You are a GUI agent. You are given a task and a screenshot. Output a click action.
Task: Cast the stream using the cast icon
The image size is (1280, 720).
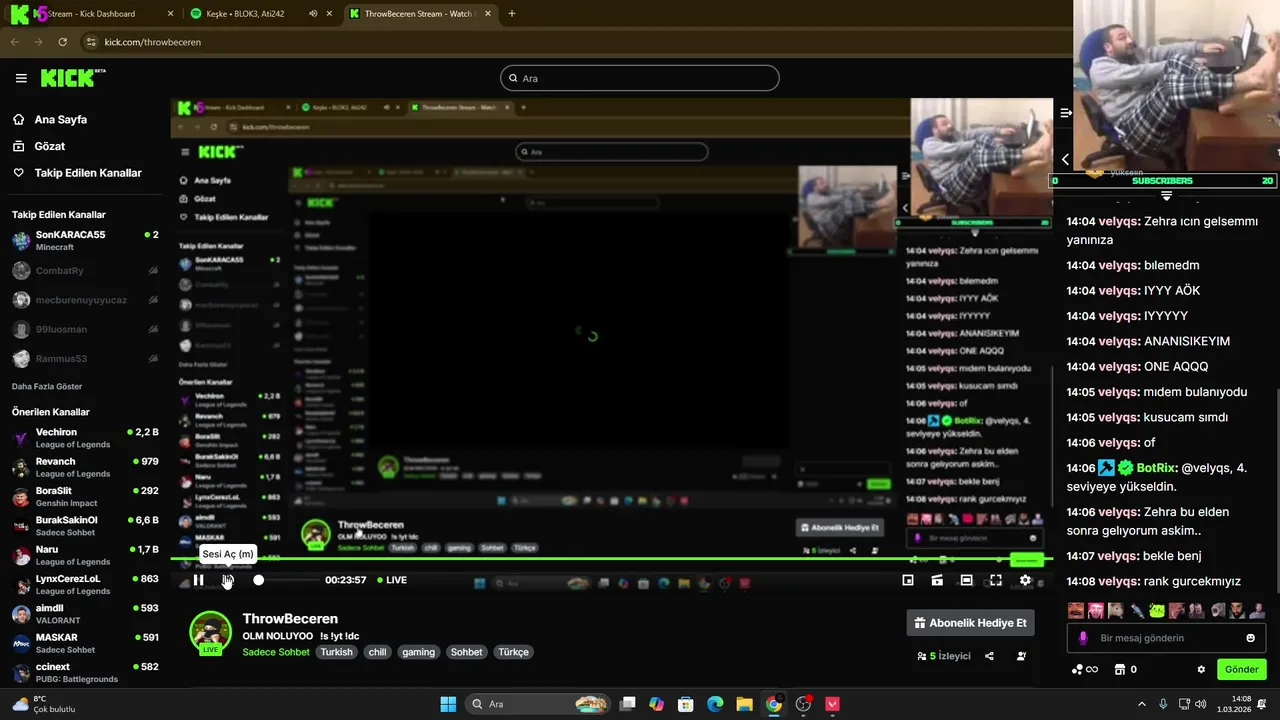click(937, 580)
